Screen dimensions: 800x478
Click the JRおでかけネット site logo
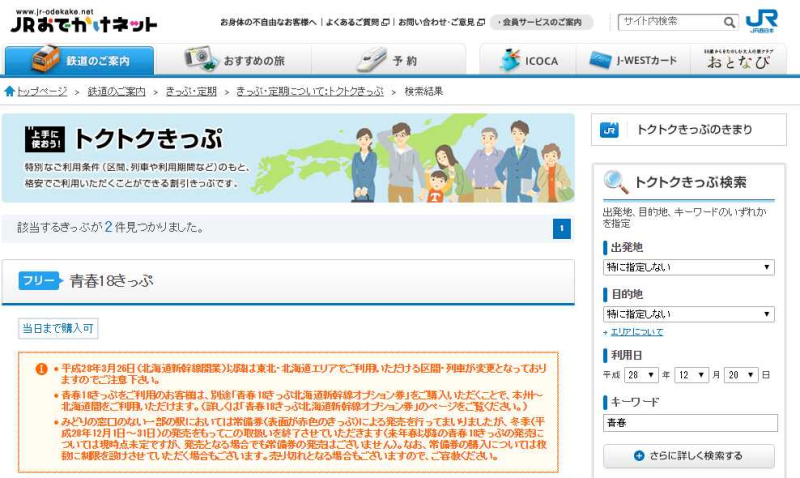84,21
